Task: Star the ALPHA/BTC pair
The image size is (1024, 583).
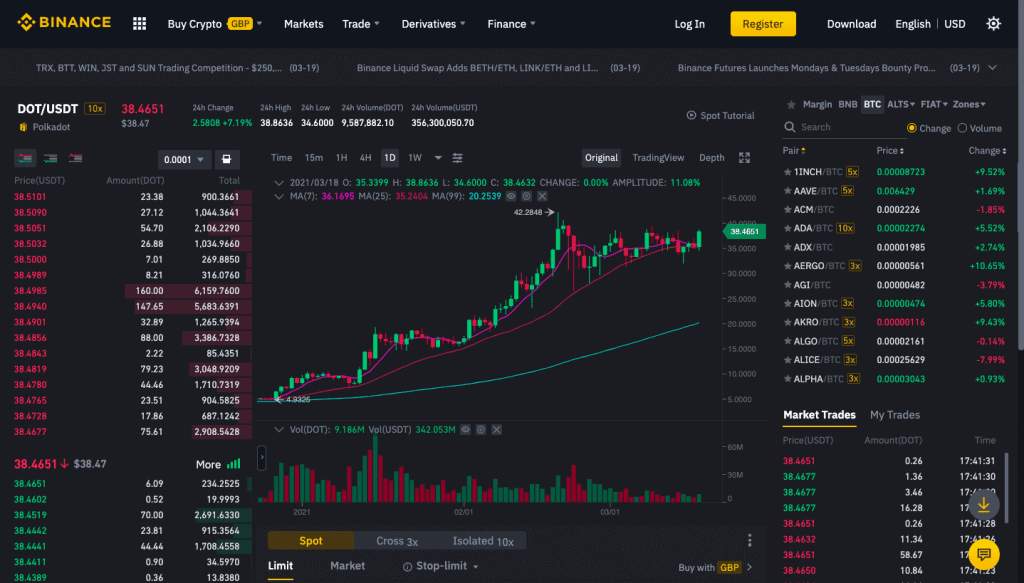Action: [x=787, y=379]
